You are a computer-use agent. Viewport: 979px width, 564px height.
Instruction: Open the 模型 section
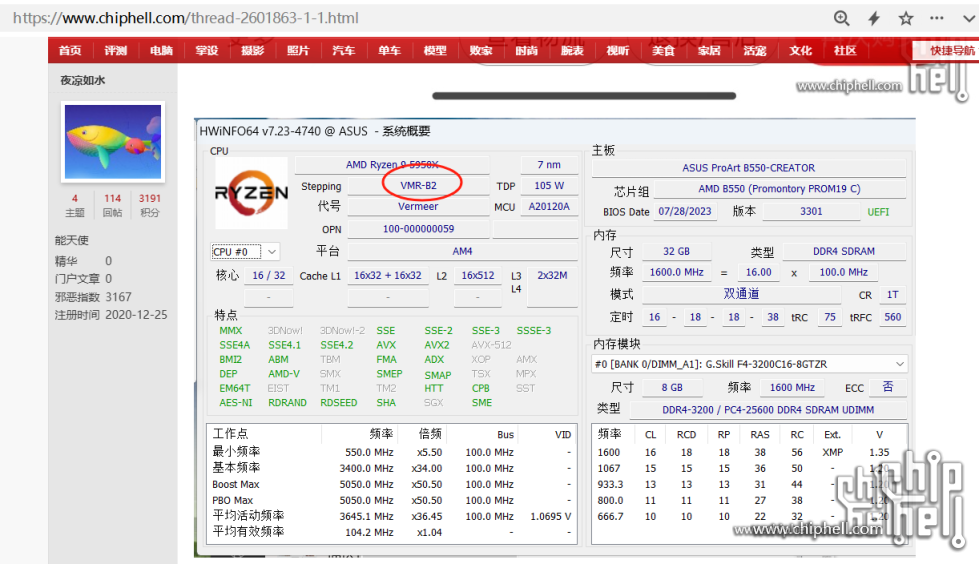point(435,51)
